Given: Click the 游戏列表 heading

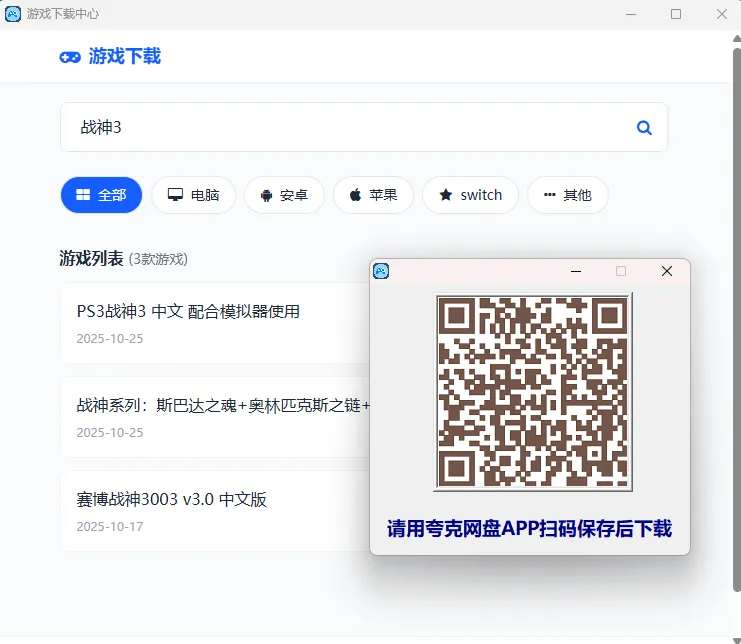Looking at the screenshot, I should (x=91, y=258).
